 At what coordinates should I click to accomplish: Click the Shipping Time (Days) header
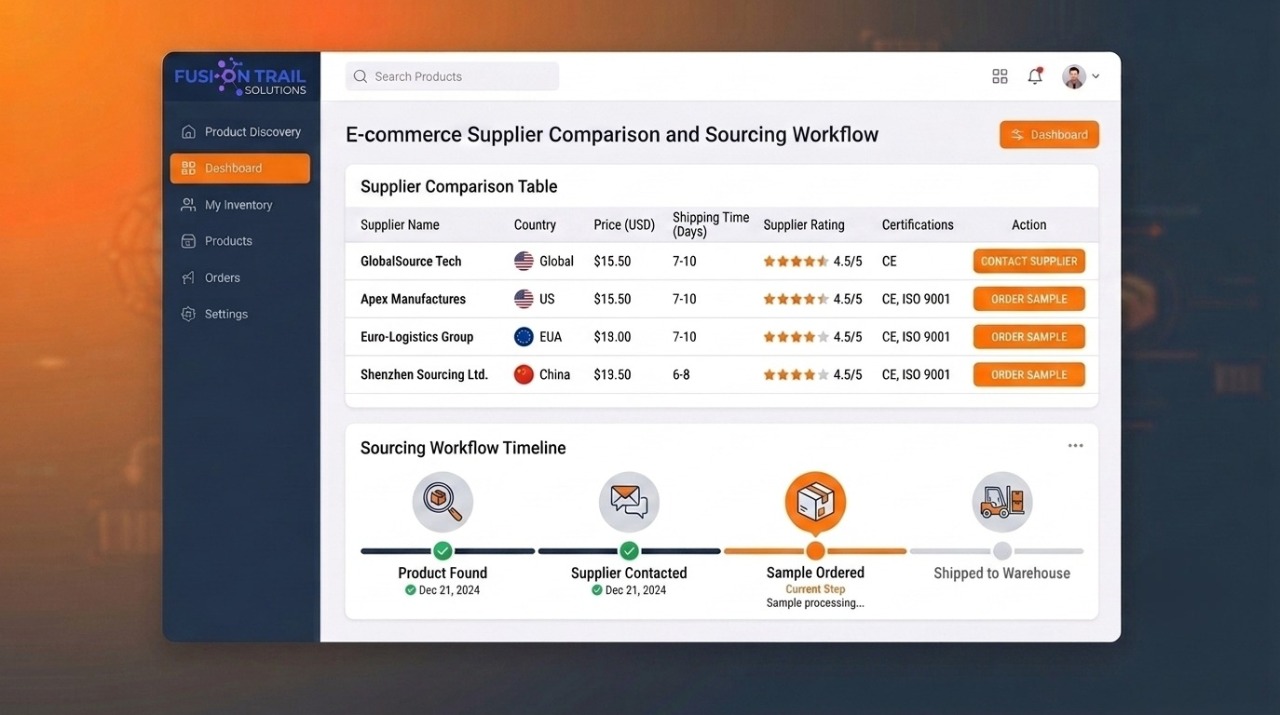click(711, 225)
